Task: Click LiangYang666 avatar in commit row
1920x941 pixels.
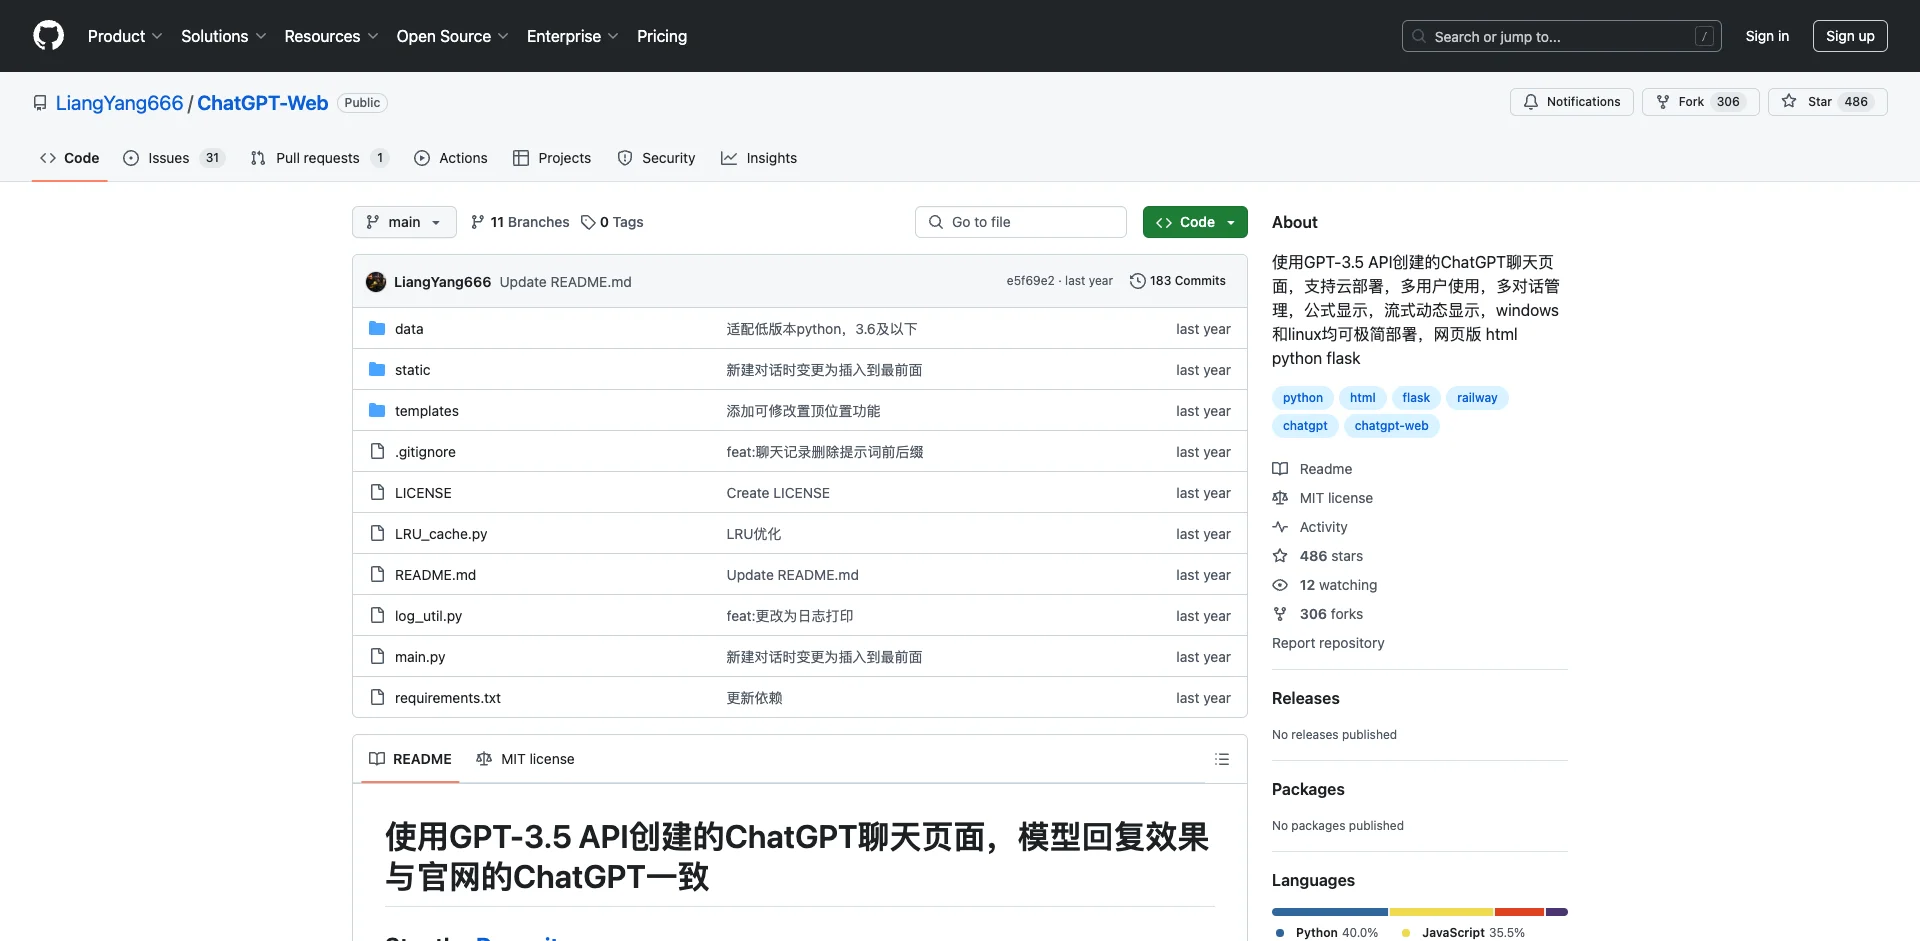Action: click(x=376, y=282)
